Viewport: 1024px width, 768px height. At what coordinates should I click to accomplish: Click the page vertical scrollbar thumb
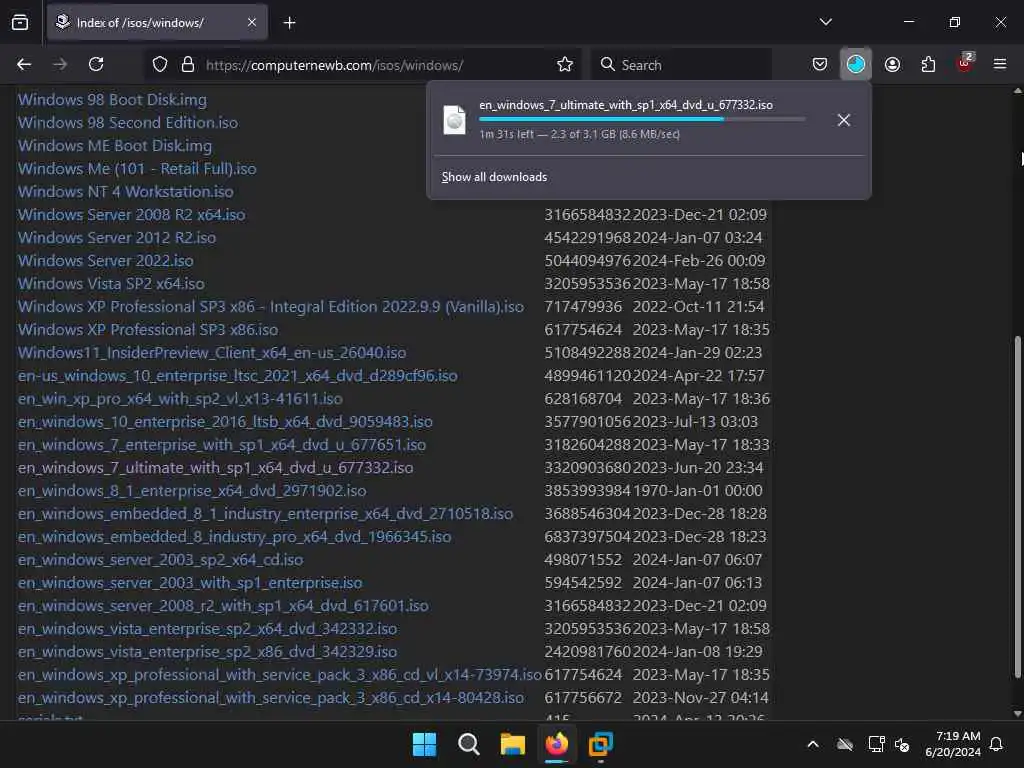(x=1017, y=507)
